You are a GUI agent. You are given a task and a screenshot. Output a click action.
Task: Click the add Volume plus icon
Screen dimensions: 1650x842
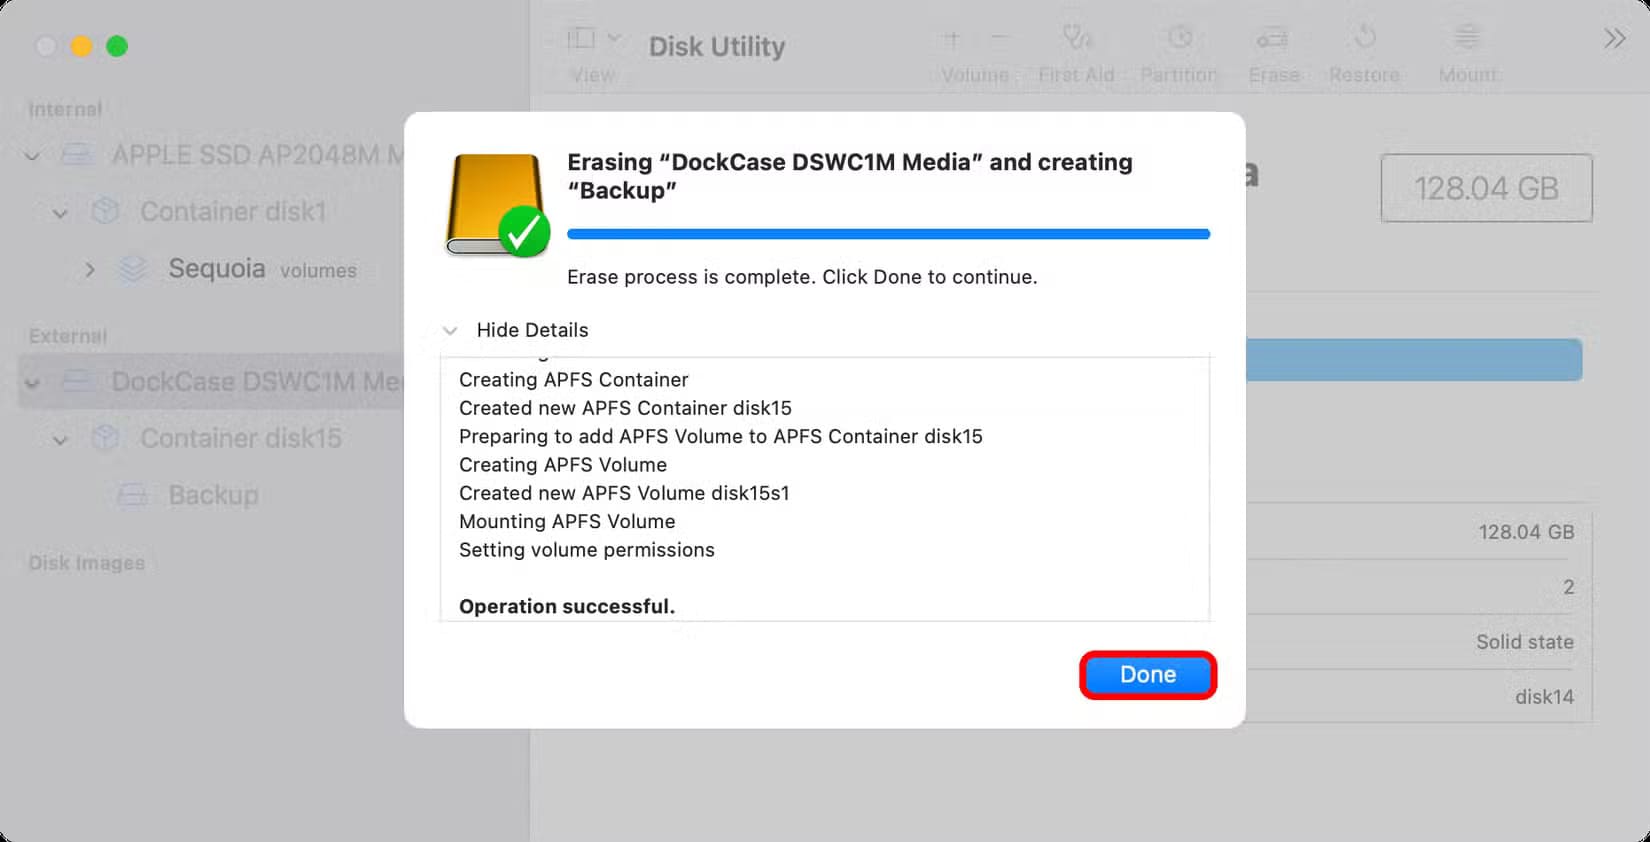click(x=952, y=39)
